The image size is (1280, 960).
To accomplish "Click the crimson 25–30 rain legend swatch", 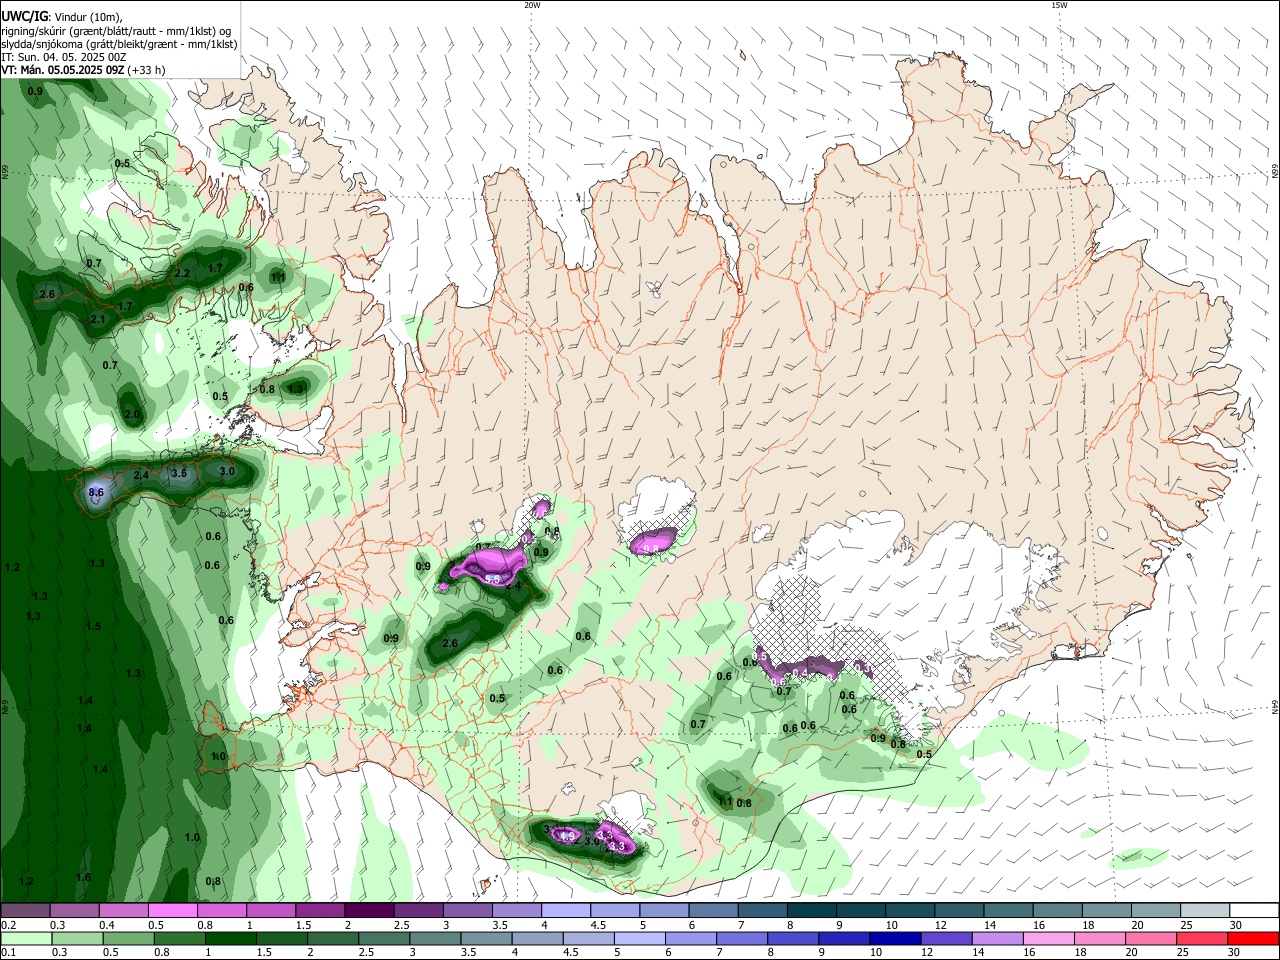I will pos(1204,938).
